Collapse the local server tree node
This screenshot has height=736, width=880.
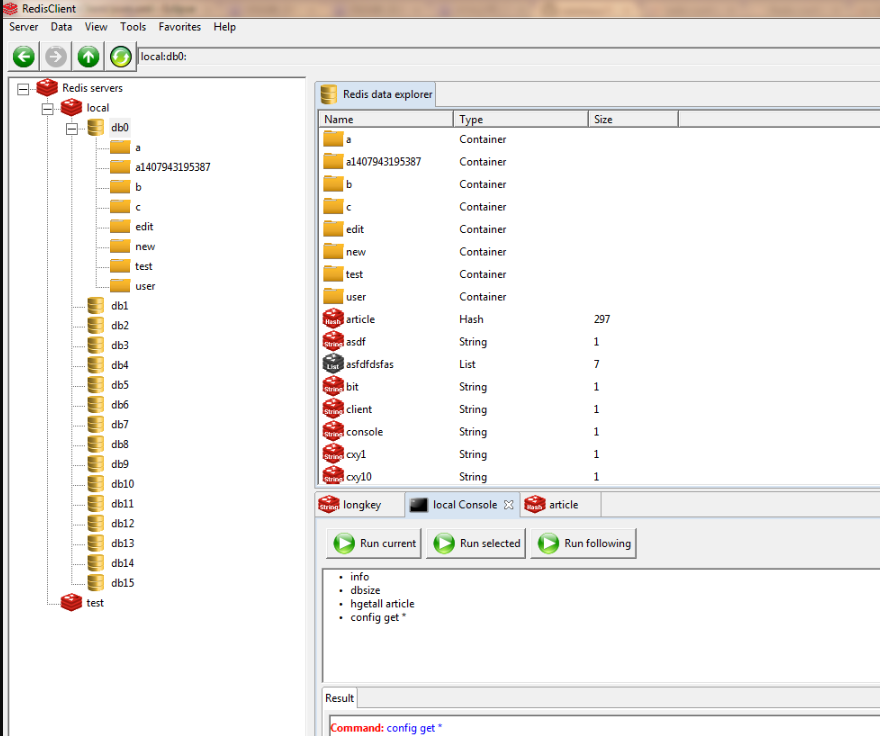point(48,108)
